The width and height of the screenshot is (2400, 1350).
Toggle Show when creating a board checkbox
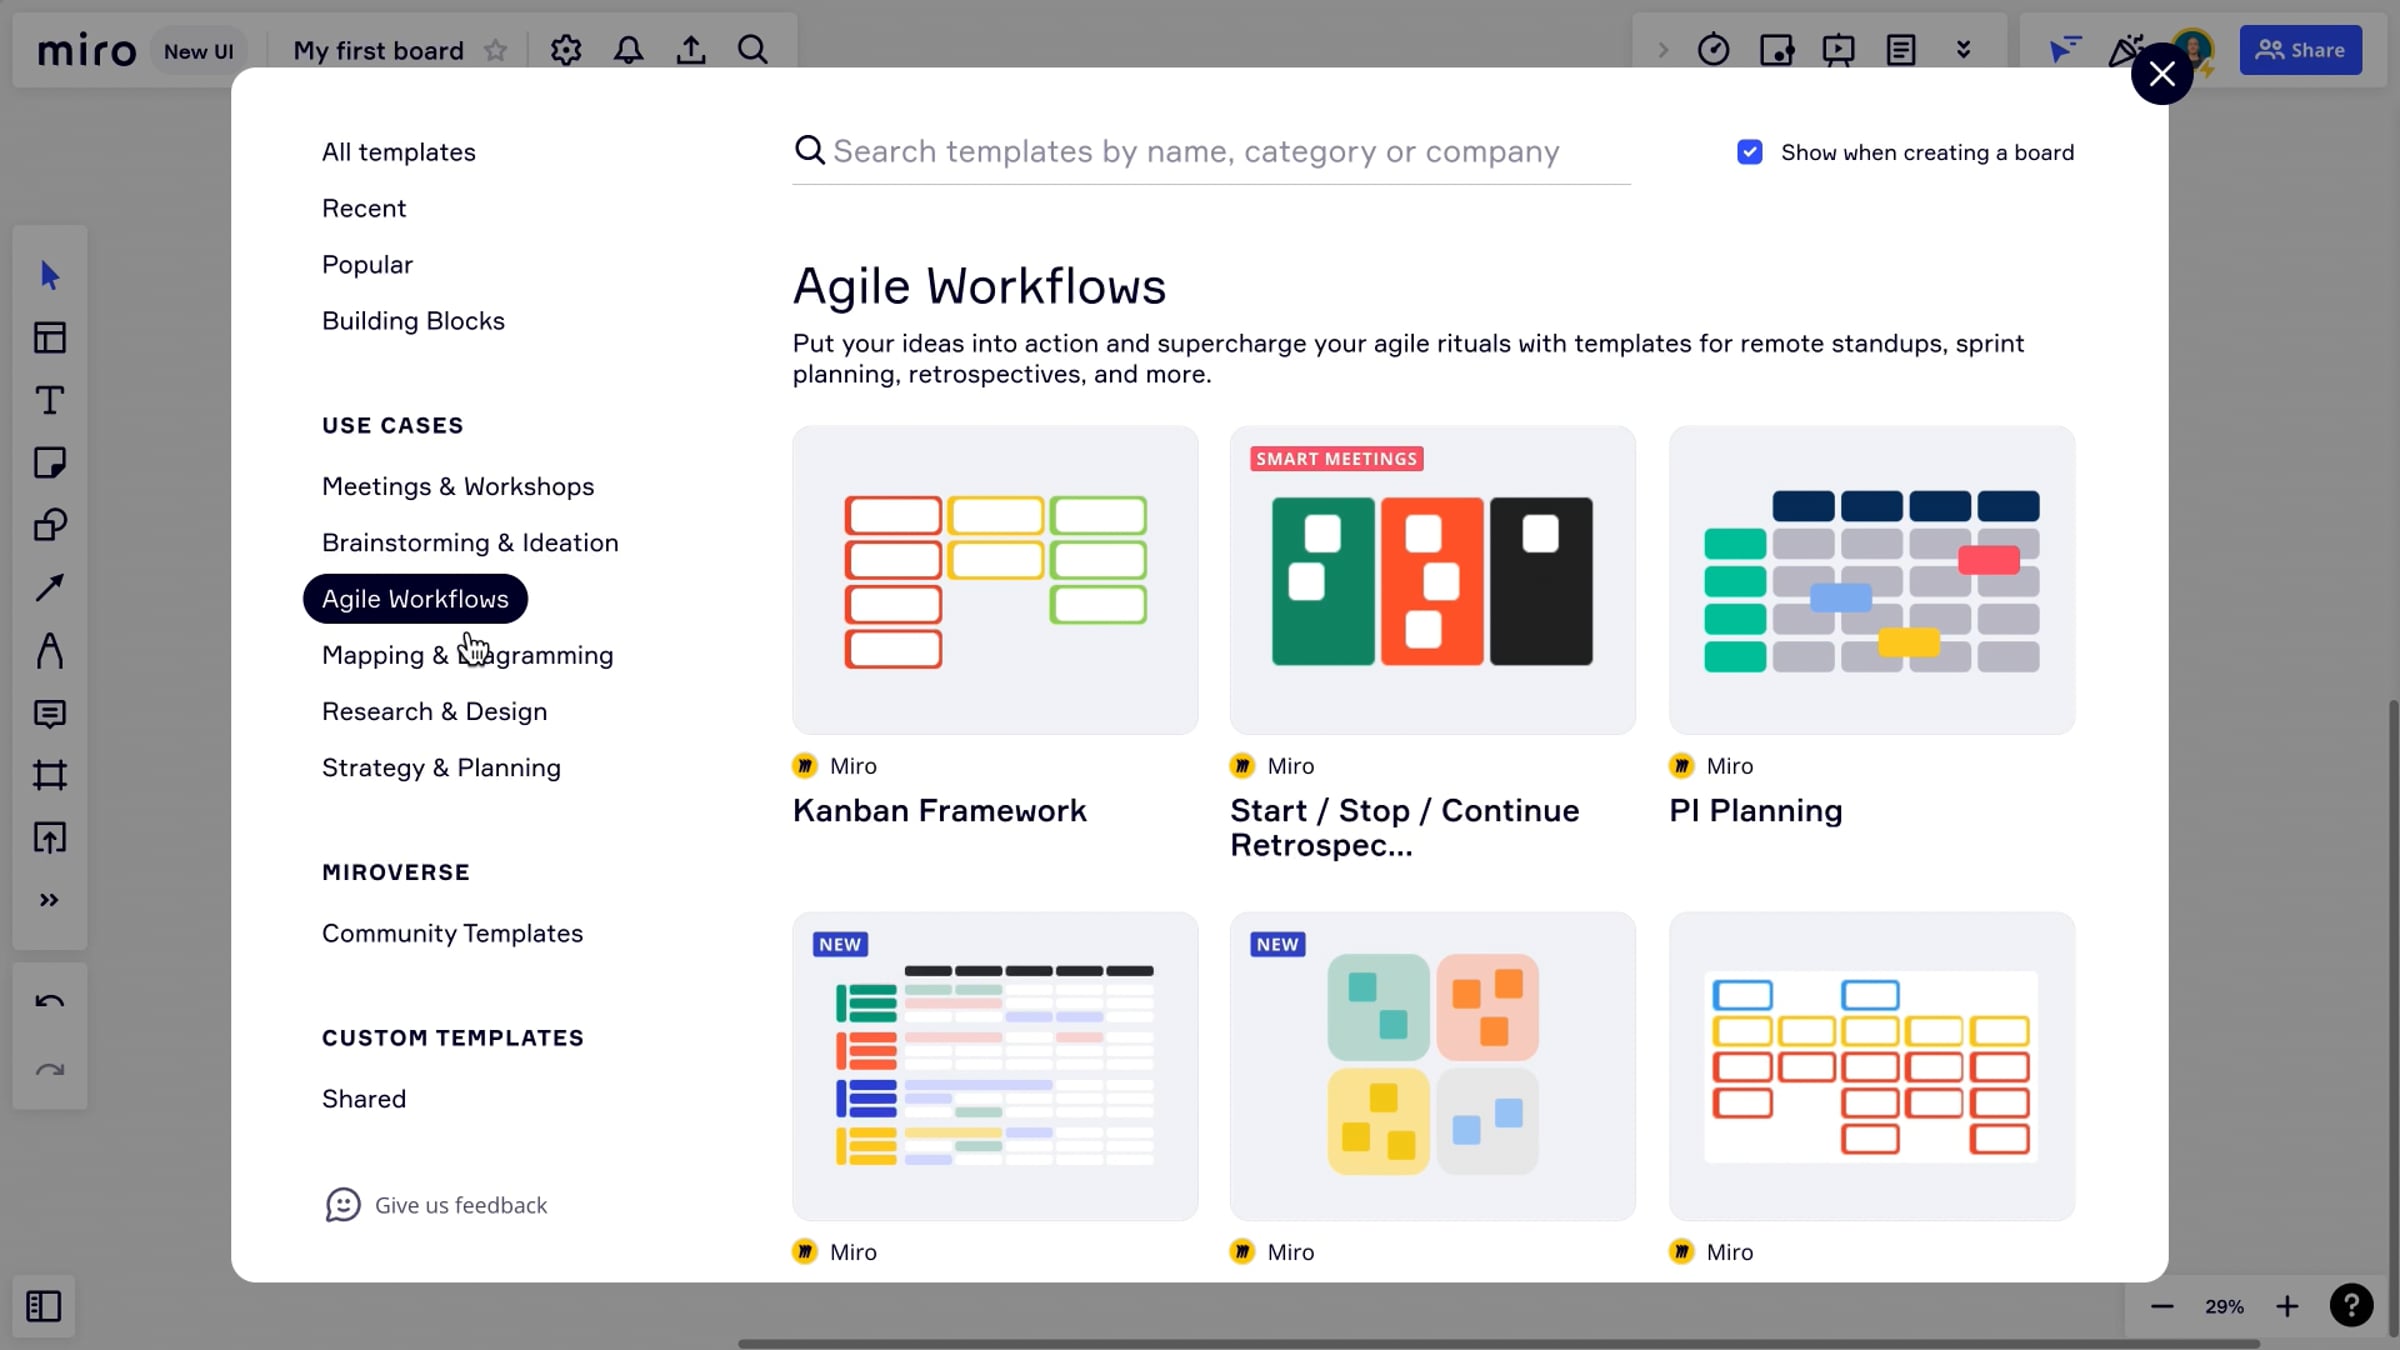coord(1750,152)
